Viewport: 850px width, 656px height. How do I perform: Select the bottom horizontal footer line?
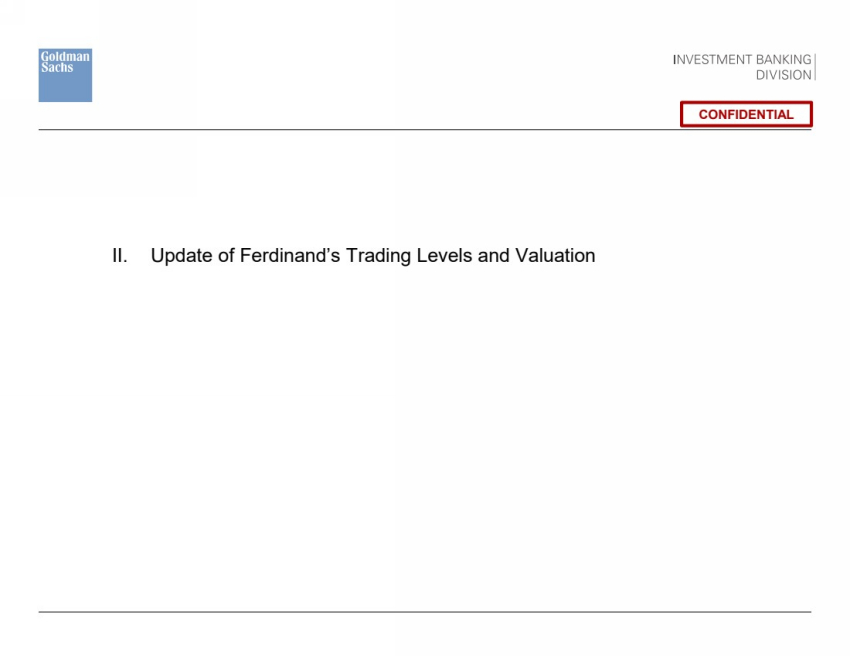[425, 612]
